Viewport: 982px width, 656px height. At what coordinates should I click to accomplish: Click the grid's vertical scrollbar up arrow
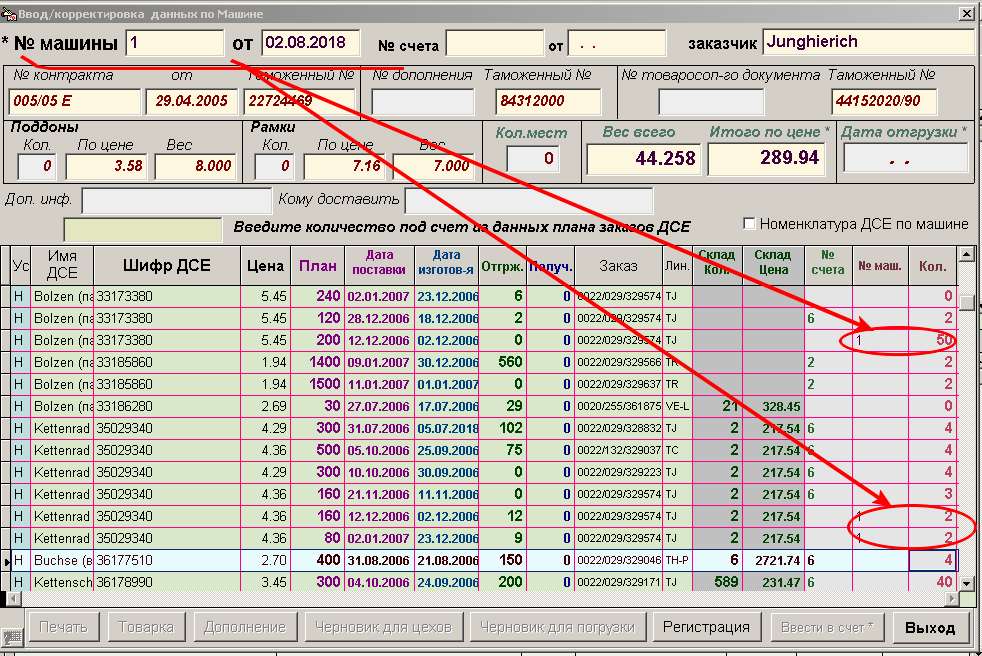click(x=965, y=255)
